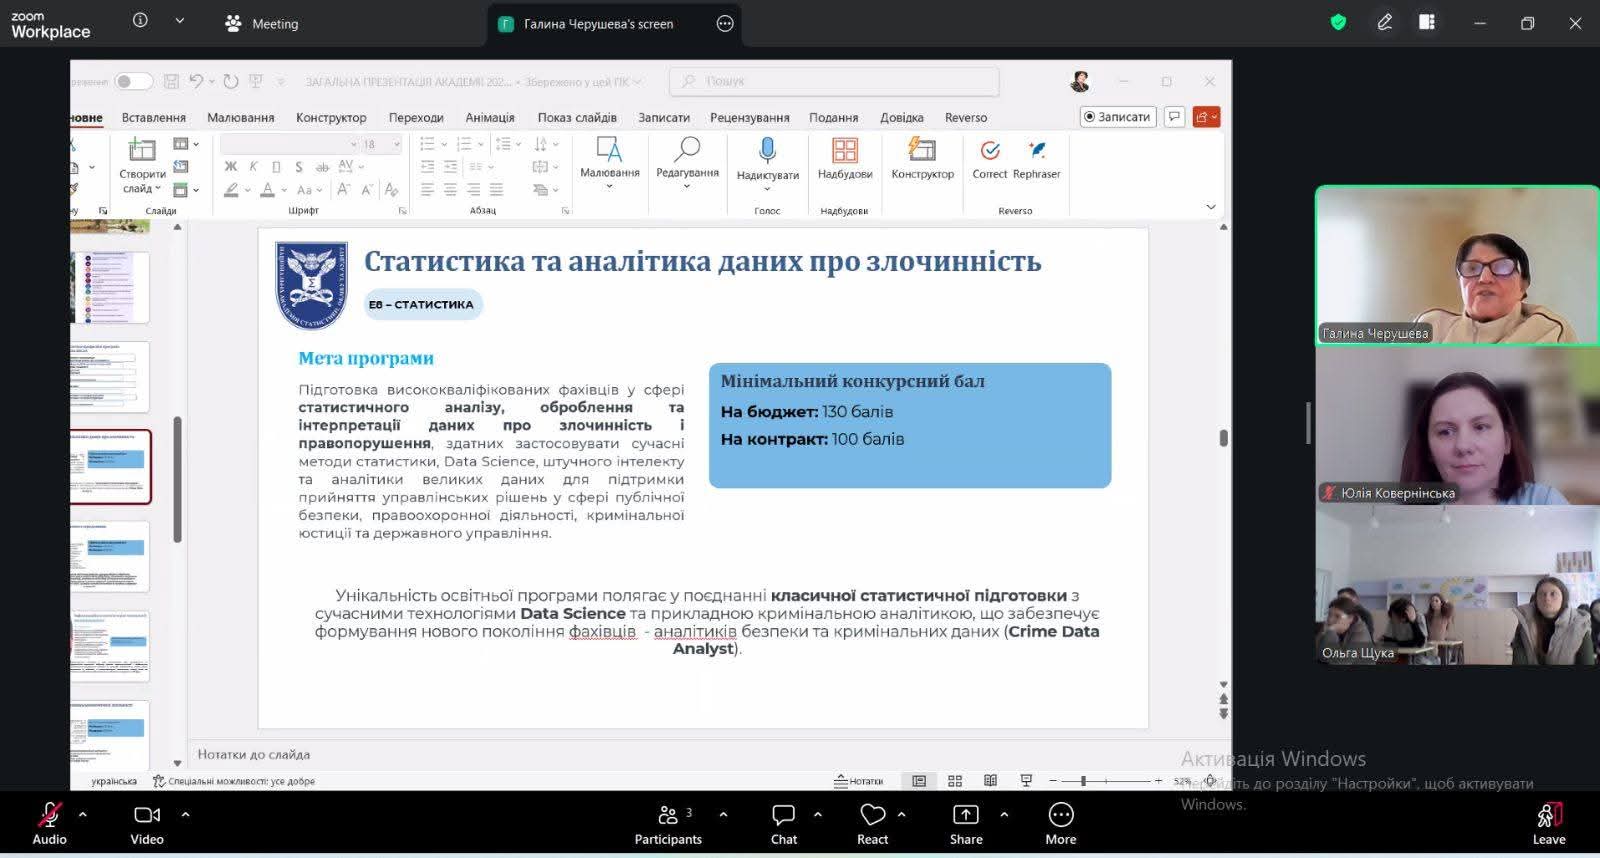The height and width of the screenshot is (858, 1600).
Task: Open Zoom Participants list
Action: coord(667,824)
